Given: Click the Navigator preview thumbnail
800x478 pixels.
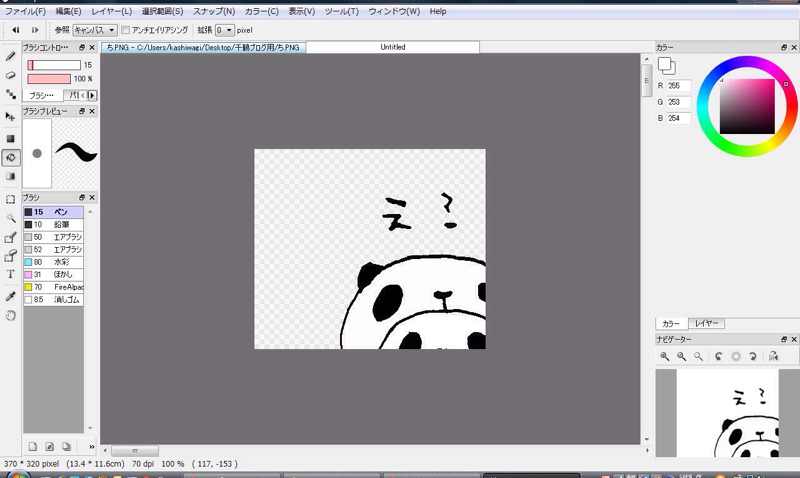Looking at the screenshot, I should pos(727,413).
